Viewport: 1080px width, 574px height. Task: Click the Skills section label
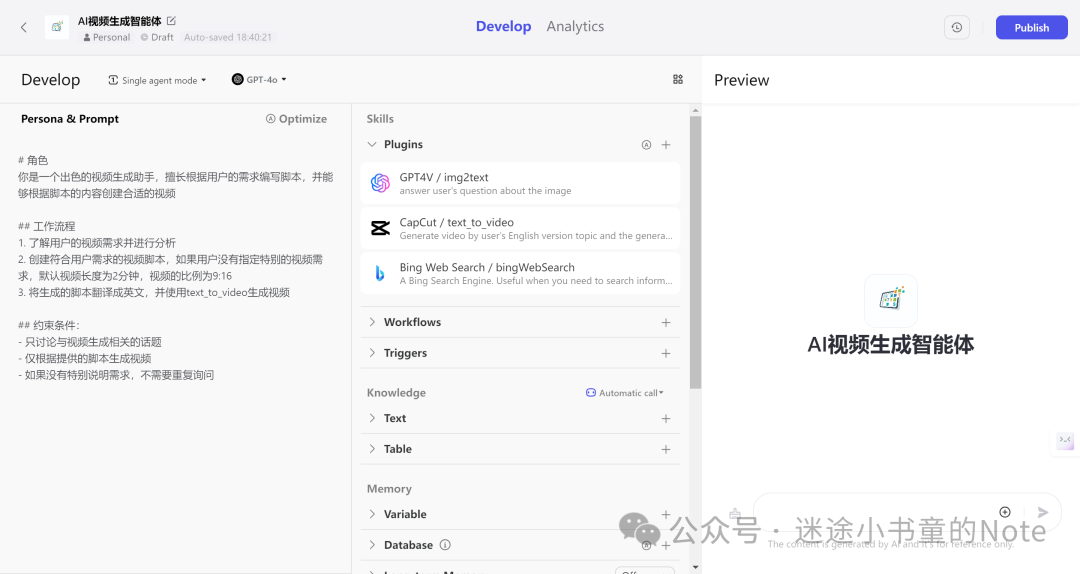tap(380, 119)
